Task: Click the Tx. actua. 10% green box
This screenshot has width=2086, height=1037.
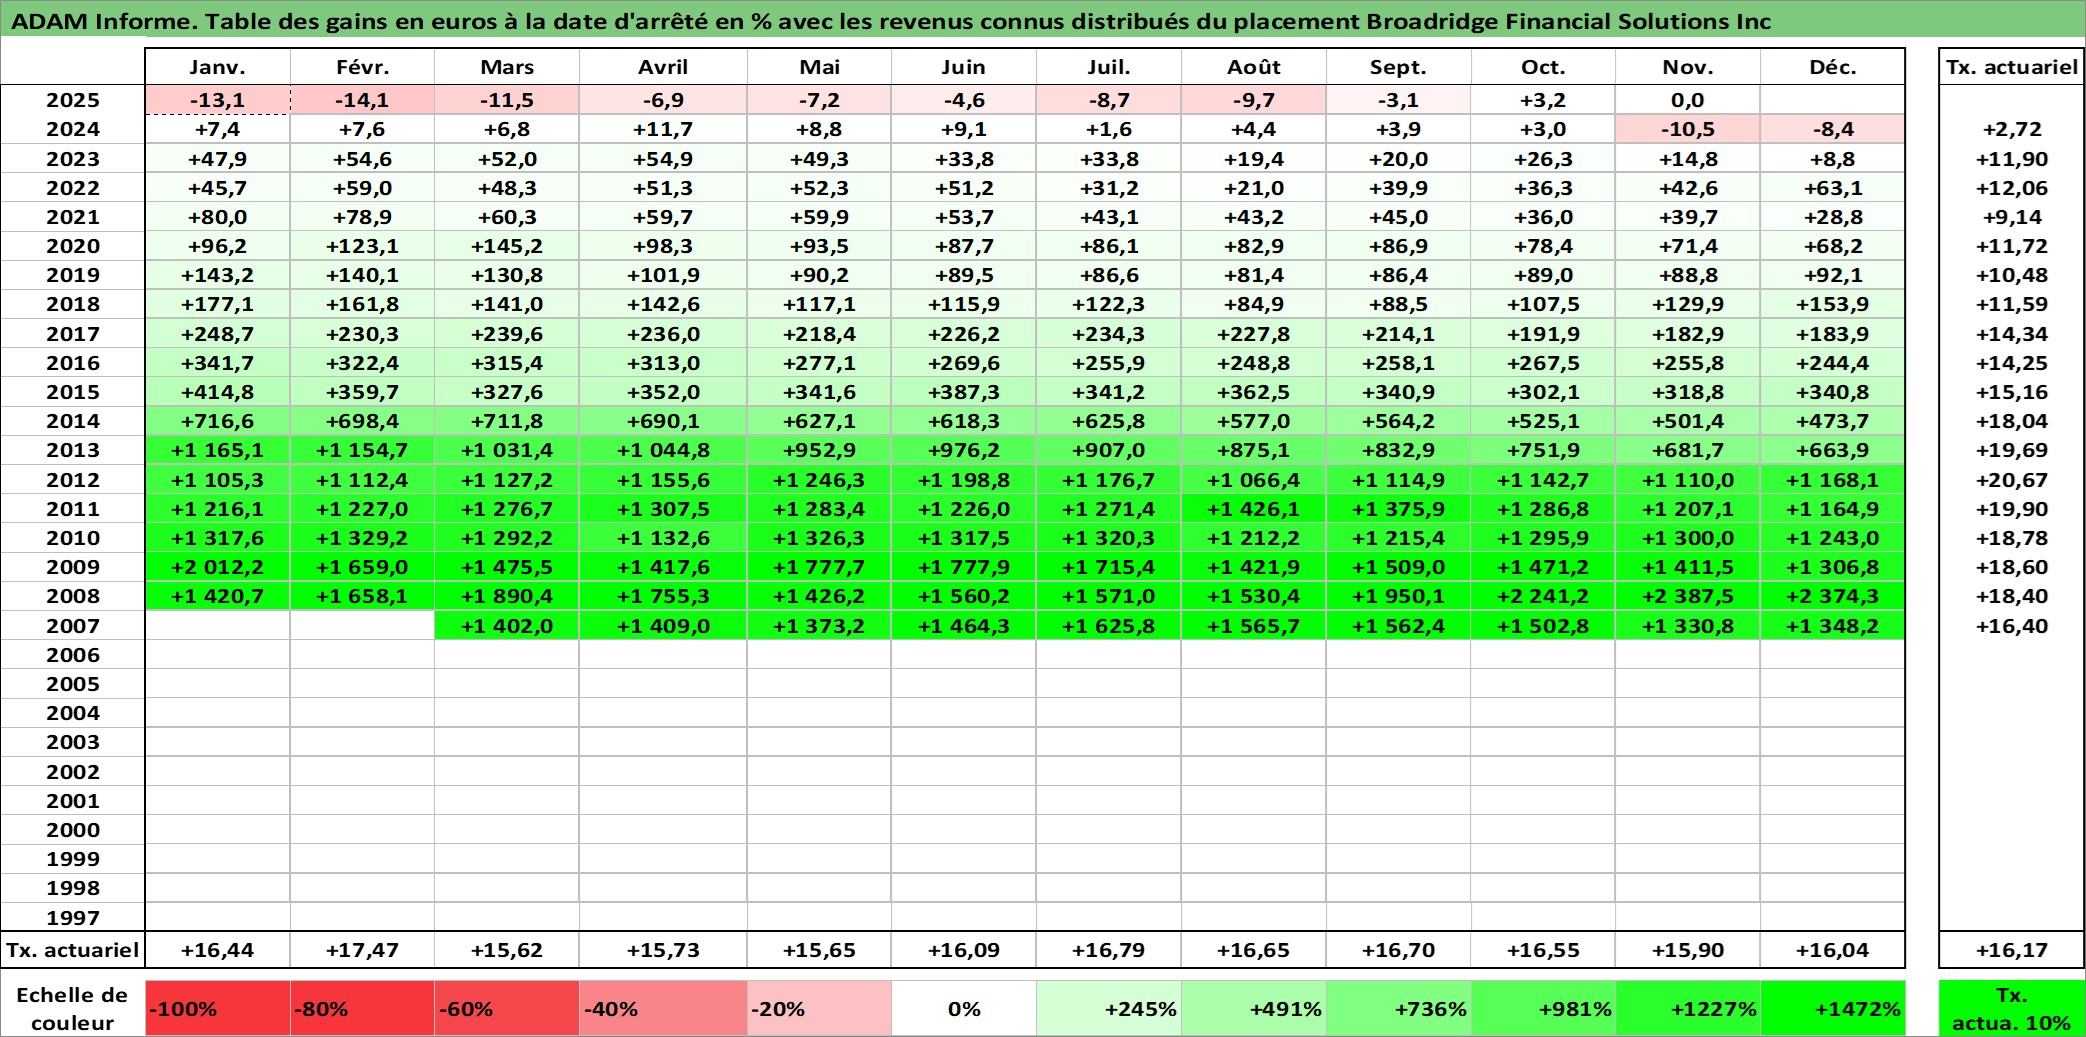Action: pyautogui.click(x=2011, y=1009)
